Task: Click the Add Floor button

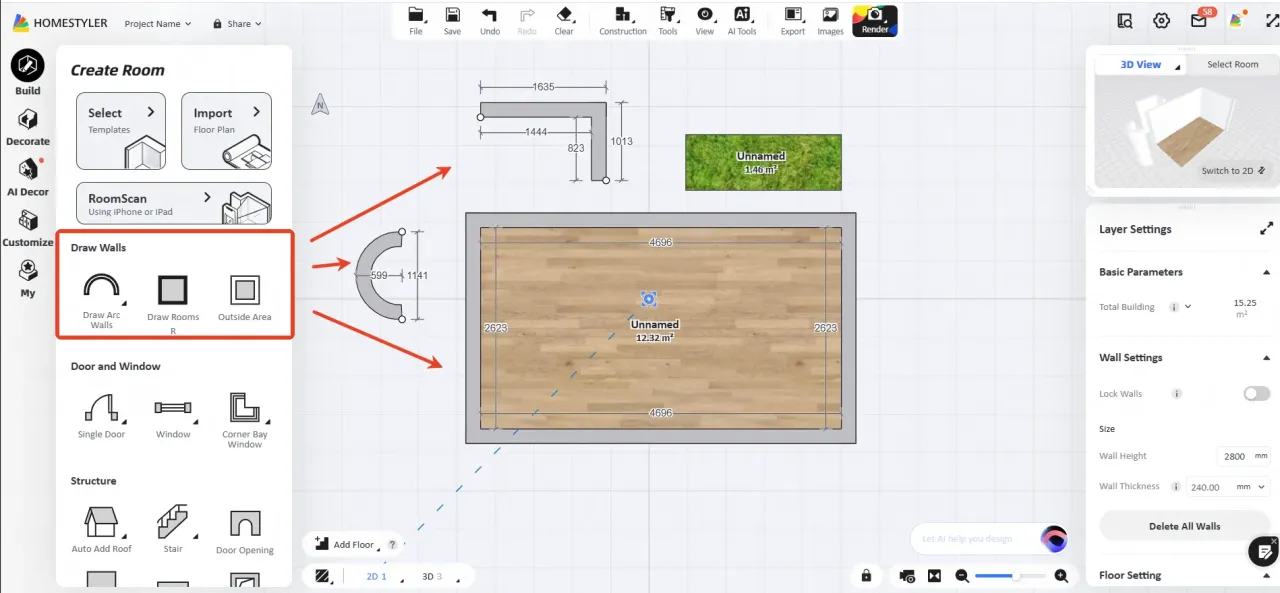Action: coord(345,544)
